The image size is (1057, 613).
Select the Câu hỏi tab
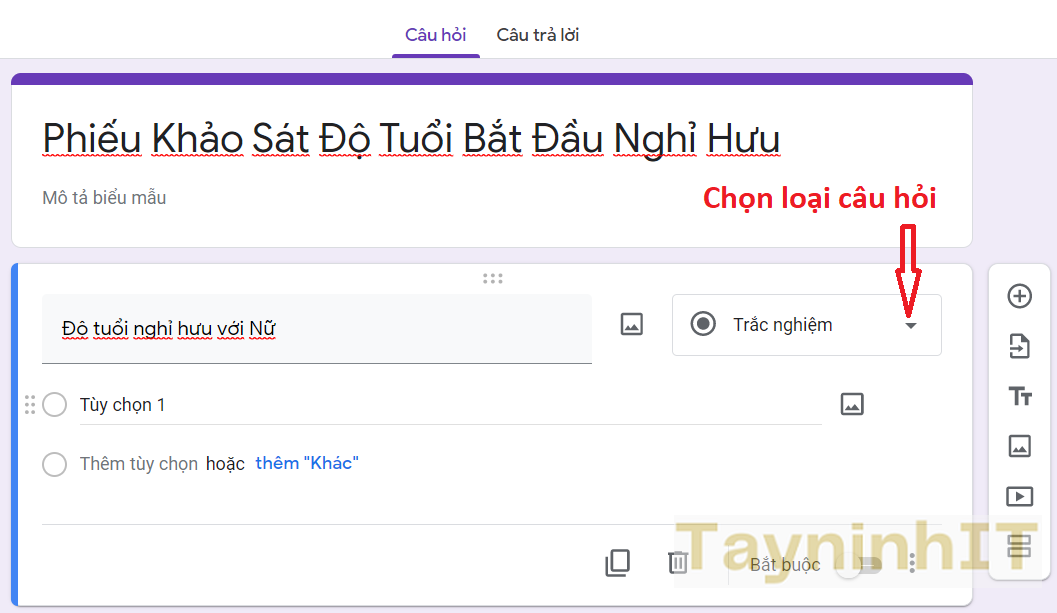coord(435,35)
